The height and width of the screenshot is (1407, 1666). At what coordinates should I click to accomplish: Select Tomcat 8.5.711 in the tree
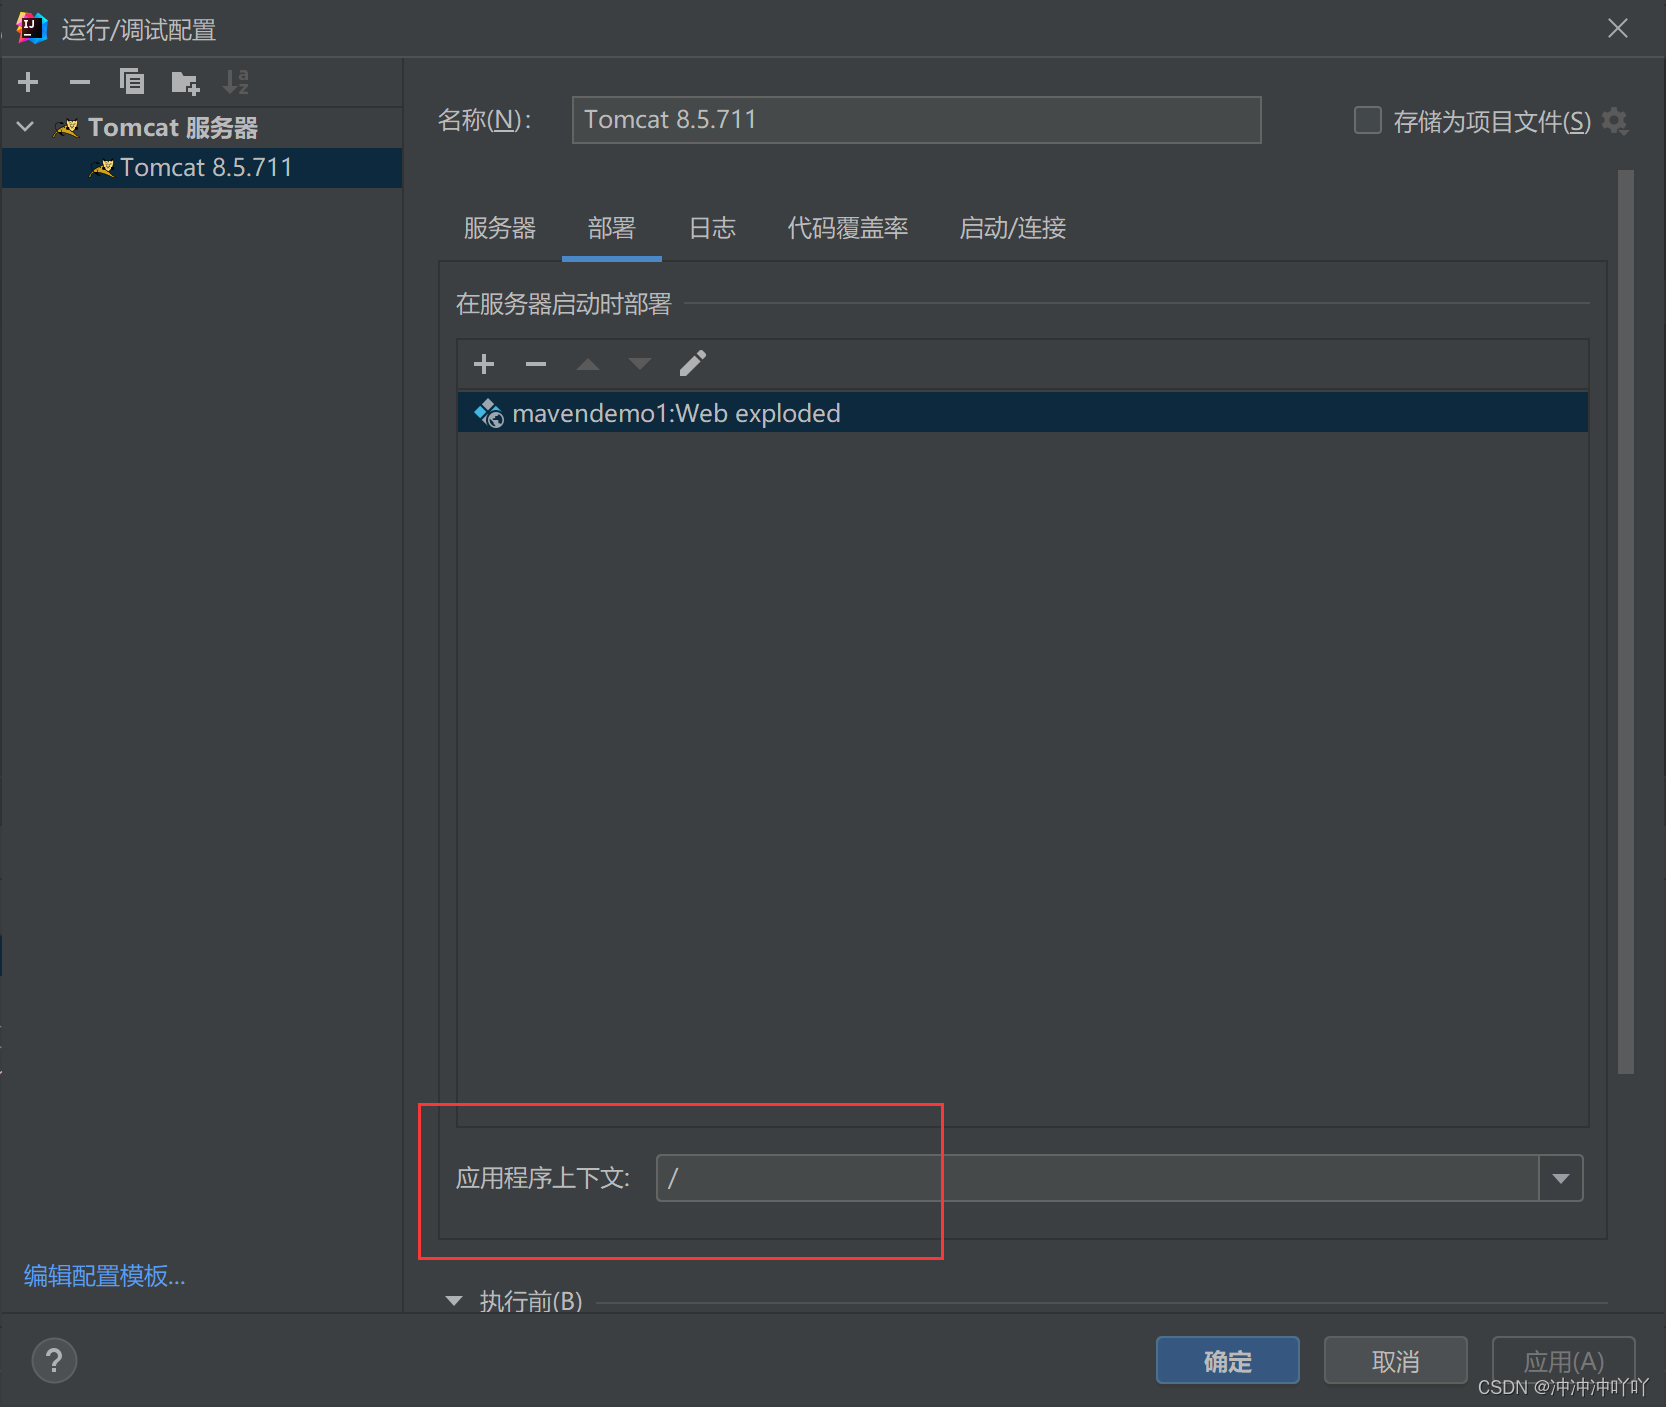click(x=201, y=167)
